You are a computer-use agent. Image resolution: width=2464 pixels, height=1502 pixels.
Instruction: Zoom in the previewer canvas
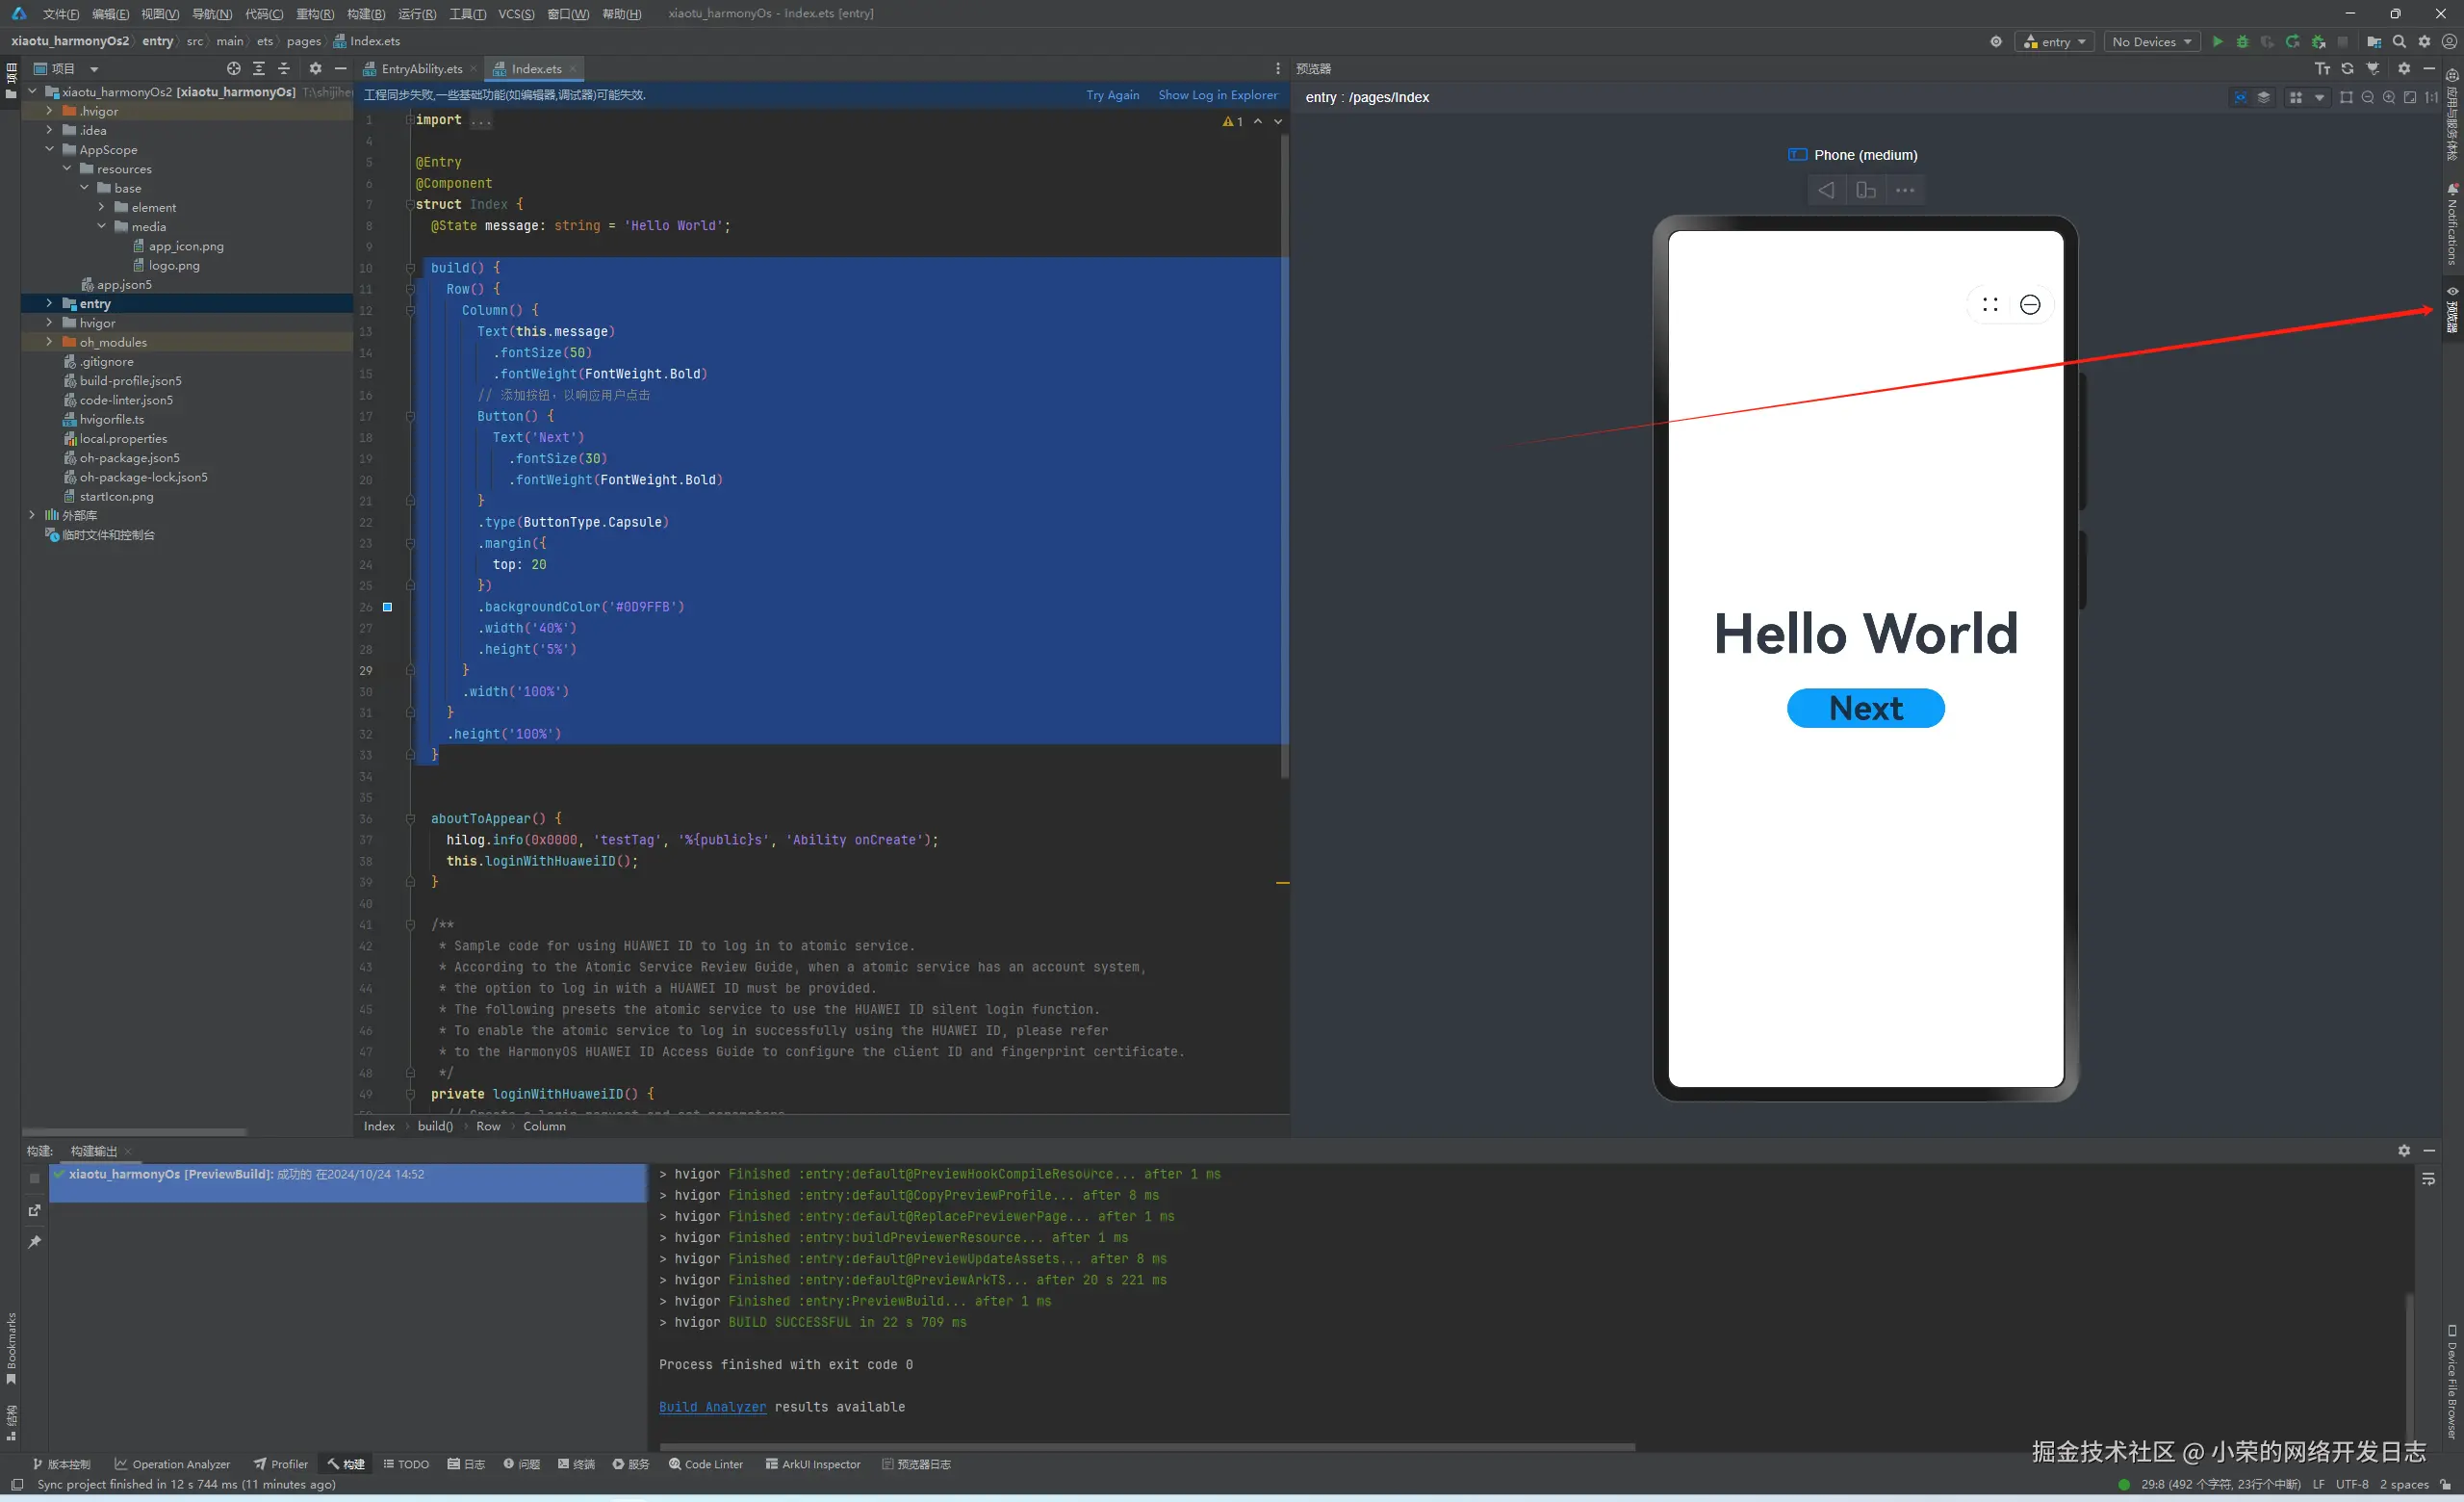[2389, 97]
